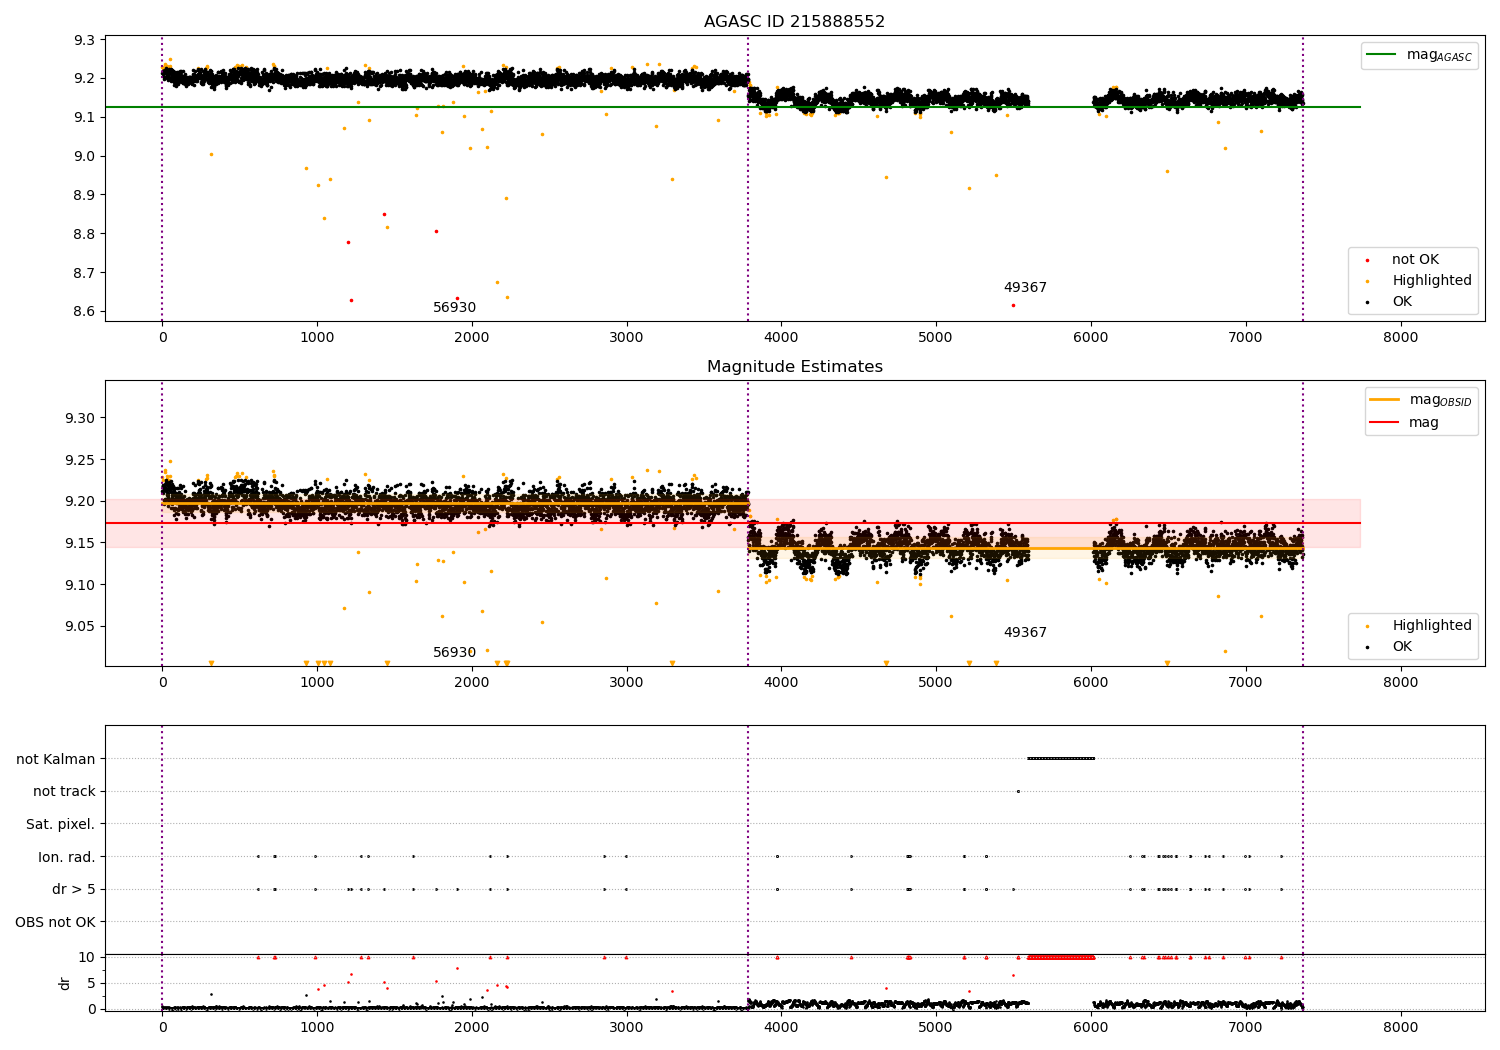Click the 8000 x-tick label of the top plot
1500x1050 pixels.
(1400, 338)
